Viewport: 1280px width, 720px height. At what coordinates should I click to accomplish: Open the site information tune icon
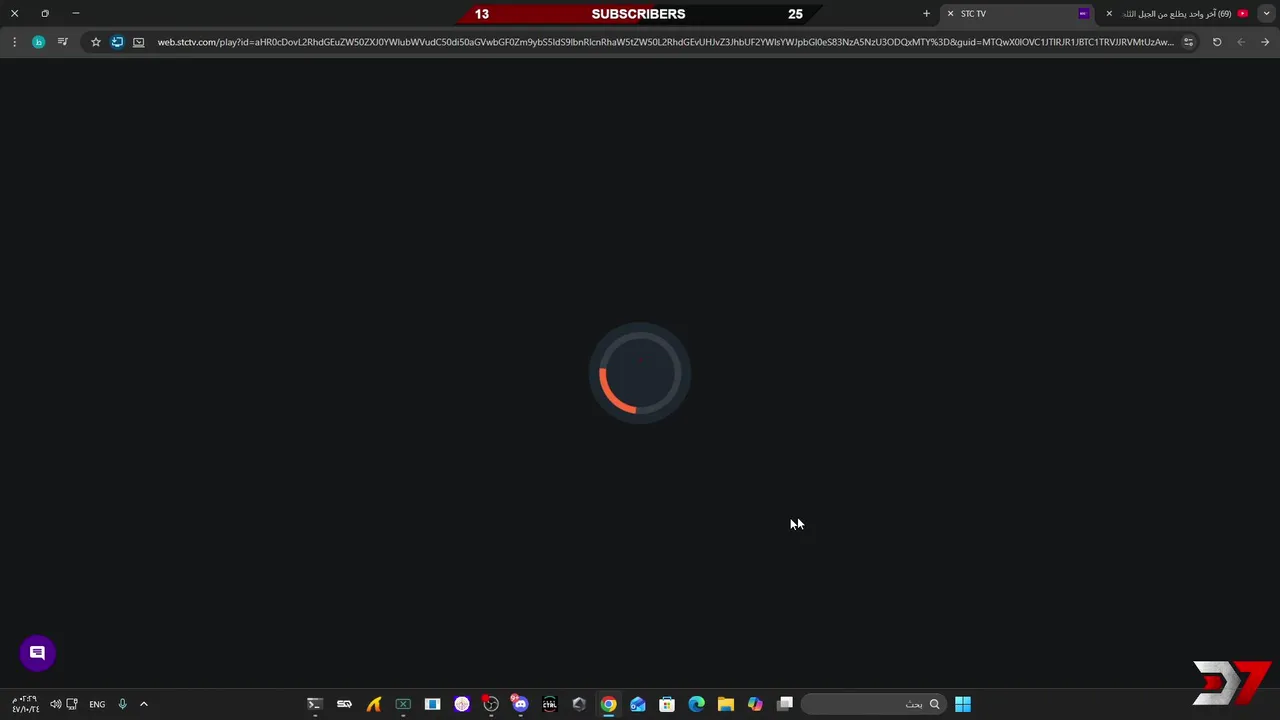pos(1188,42)
